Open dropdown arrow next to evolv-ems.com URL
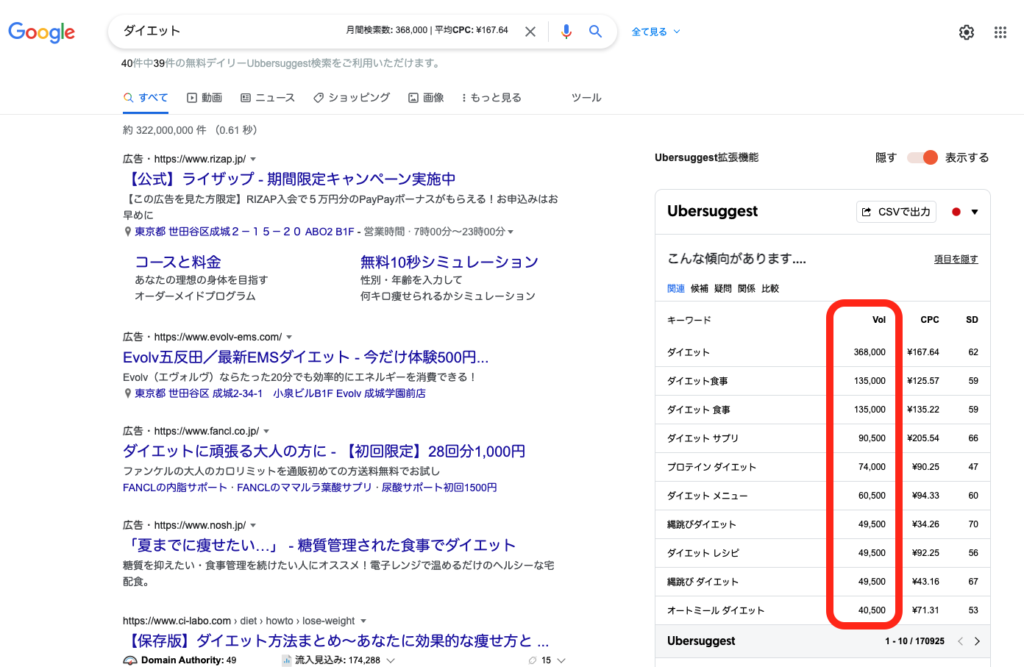The image size is (1024, 667). (289, 337)
